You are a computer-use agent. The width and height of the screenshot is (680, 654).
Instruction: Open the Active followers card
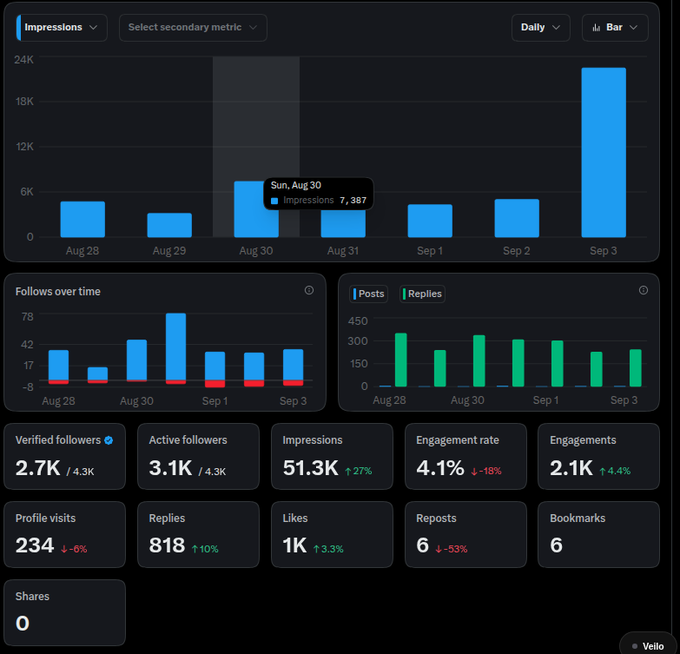click(x=198, y=456)
